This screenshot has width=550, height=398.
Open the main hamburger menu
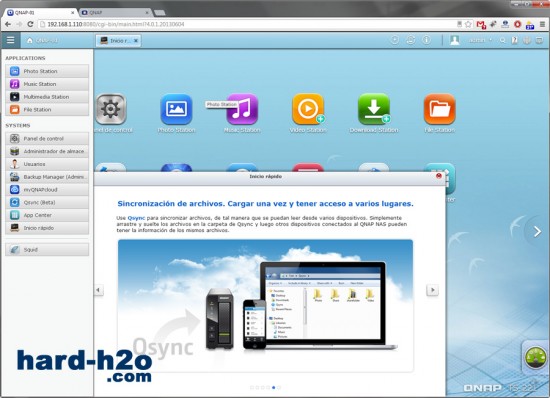coord(11,40)
